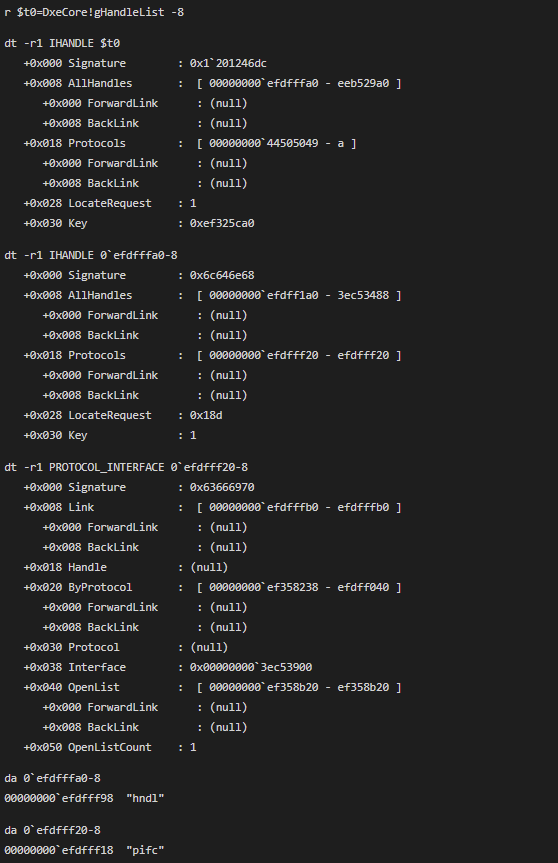Select 'dt -r1 IHANDLE 0`efdfffa0-8' line
This screenshot has width=558, height=863.
(91, 255)
